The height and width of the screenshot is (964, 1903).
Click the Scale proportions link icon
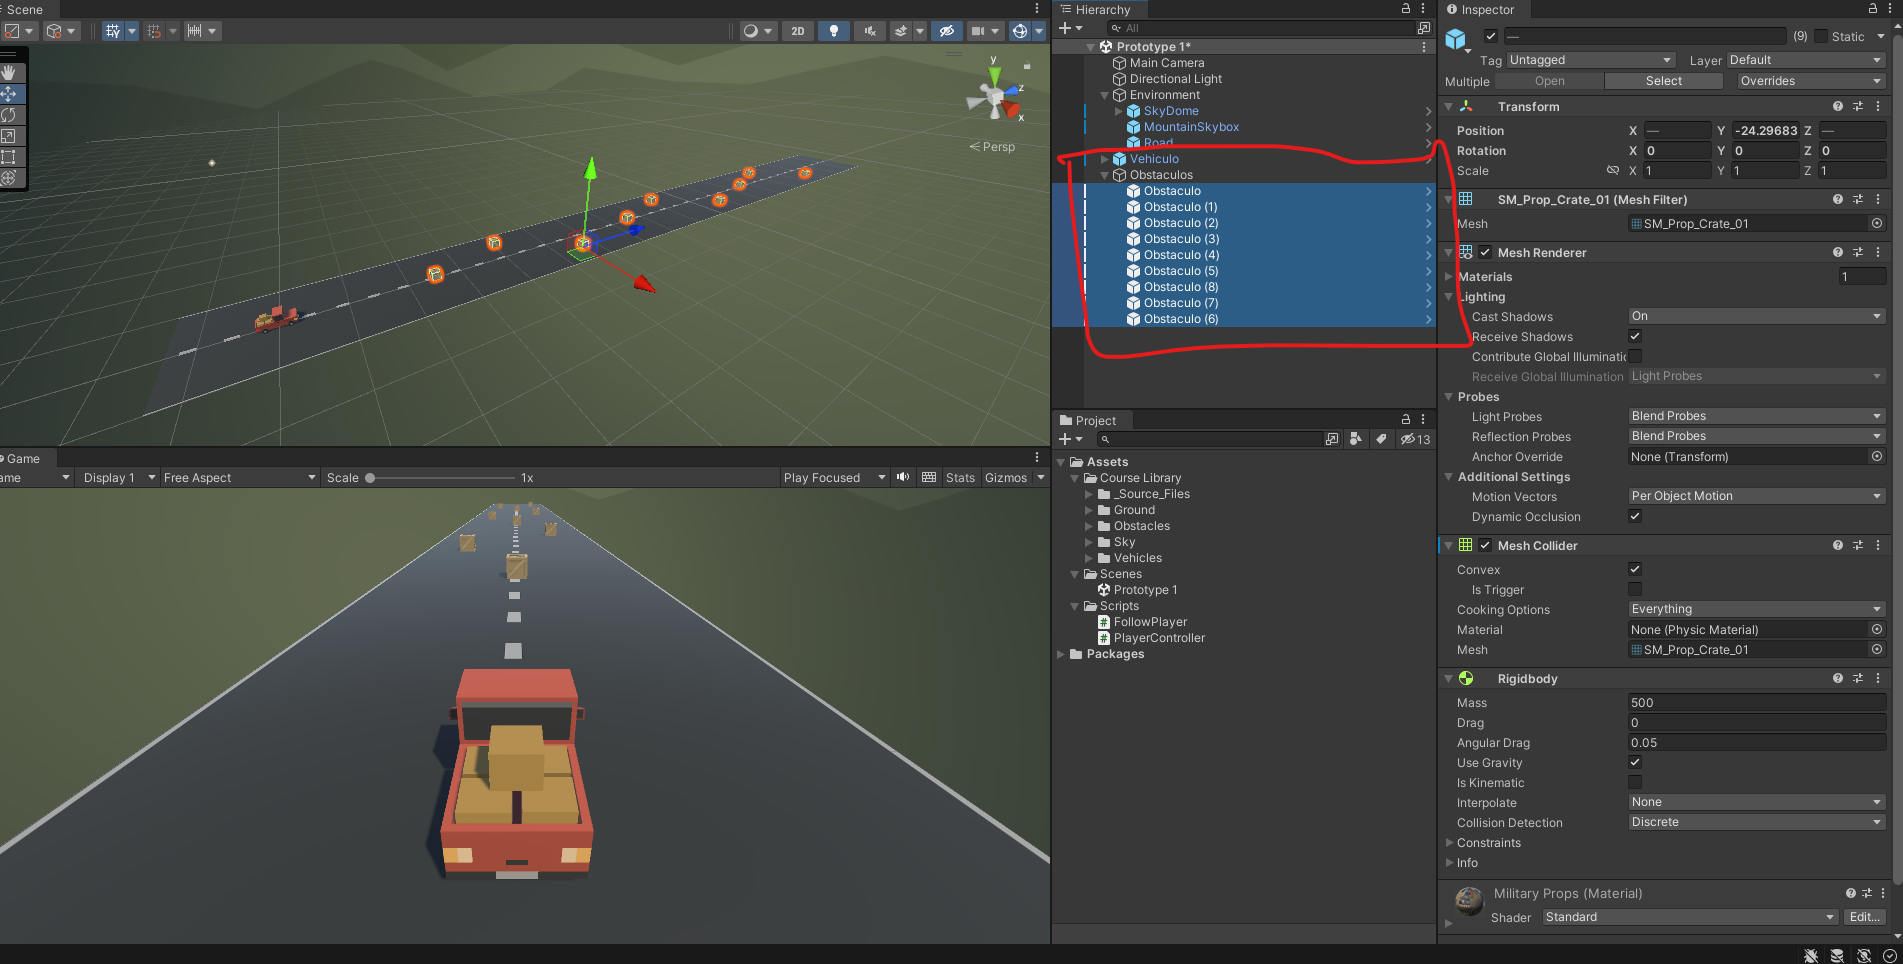click(x=1612, y=171)
